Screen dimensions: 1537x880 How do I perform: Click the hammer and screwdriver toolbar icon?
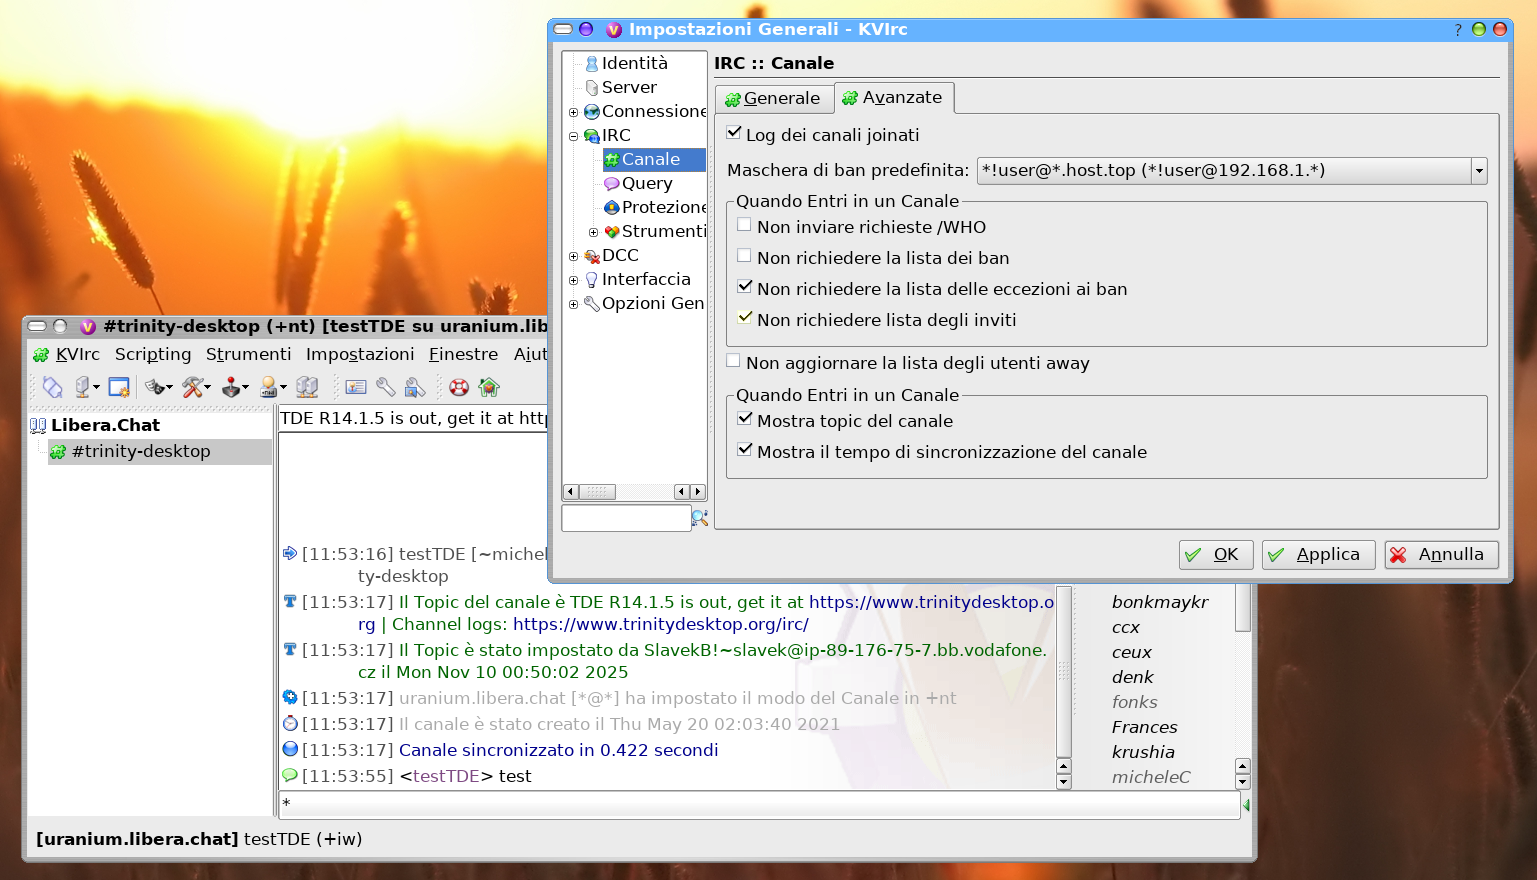click(x=194, y=387)
